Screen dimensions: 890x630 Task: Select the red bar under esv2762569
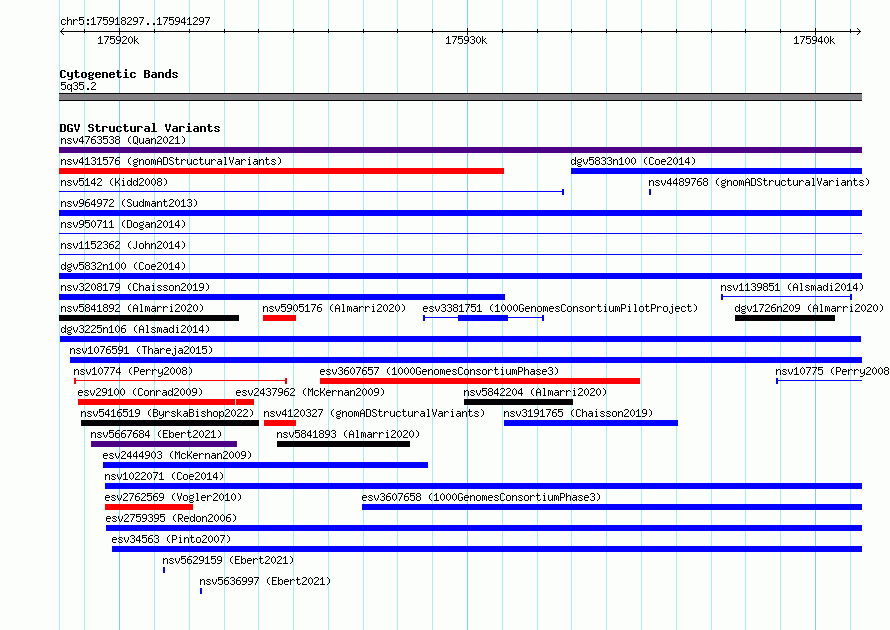149,507
